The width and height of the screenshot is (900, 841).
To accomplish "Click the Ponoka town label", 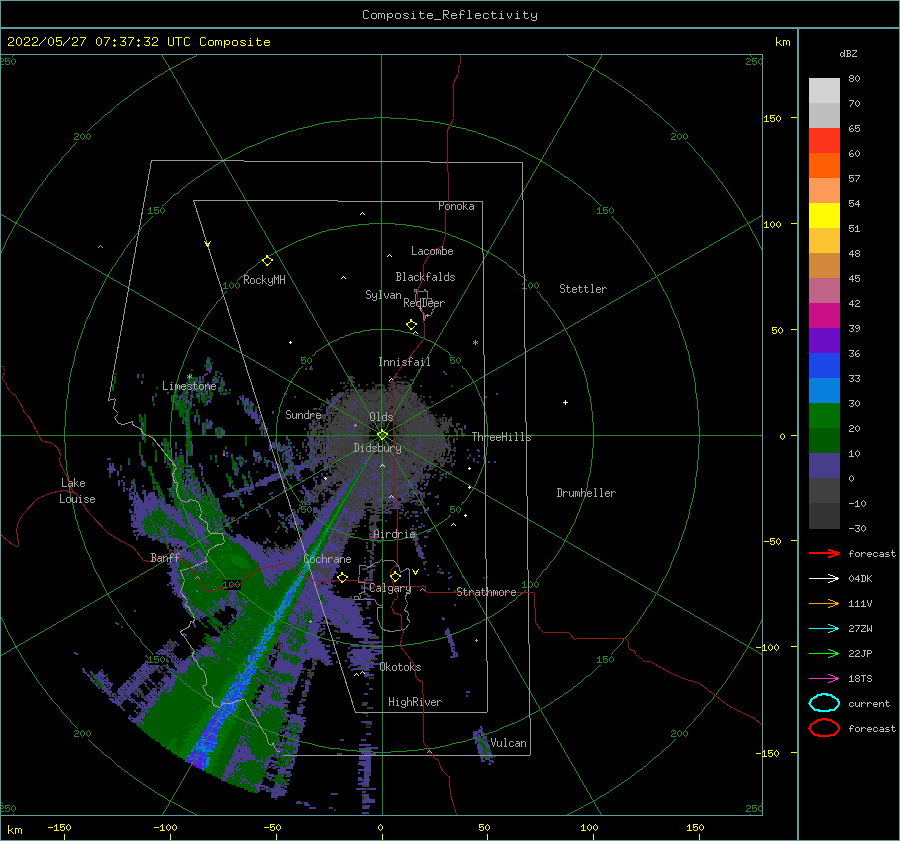I will coord(456,206).
